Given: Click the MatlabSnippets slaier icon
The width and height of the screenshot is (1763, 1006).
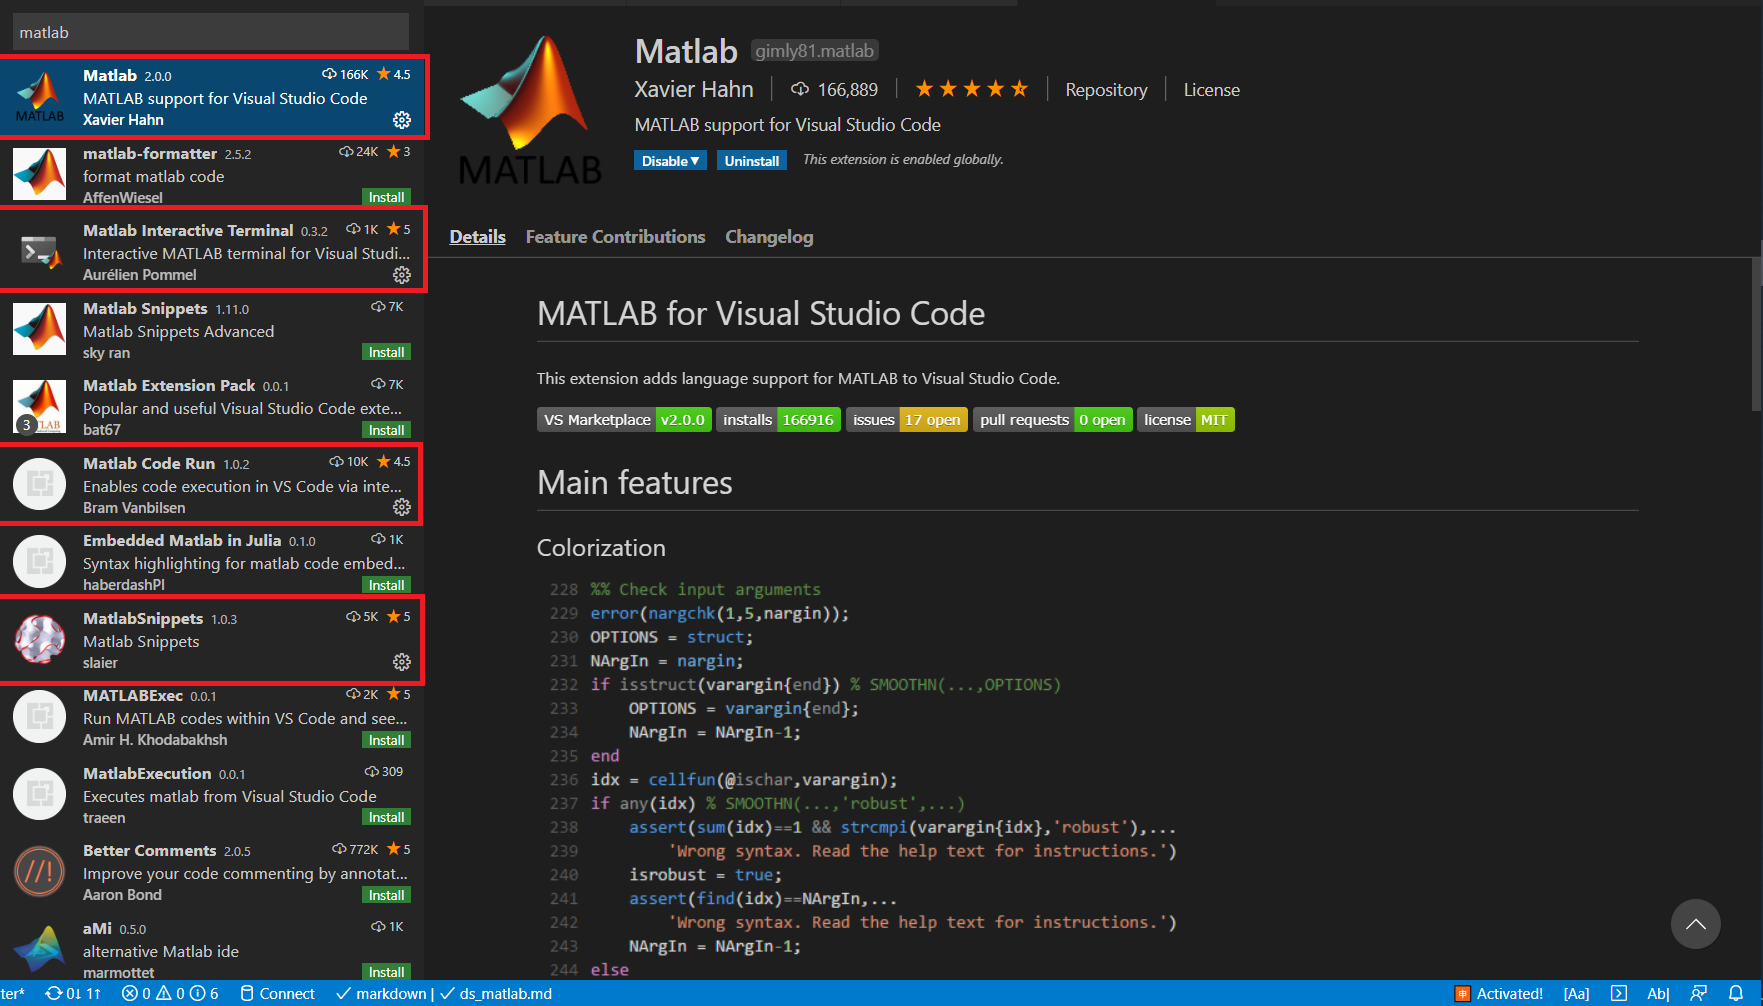Looking at the screenshot, I should point(40,639).
